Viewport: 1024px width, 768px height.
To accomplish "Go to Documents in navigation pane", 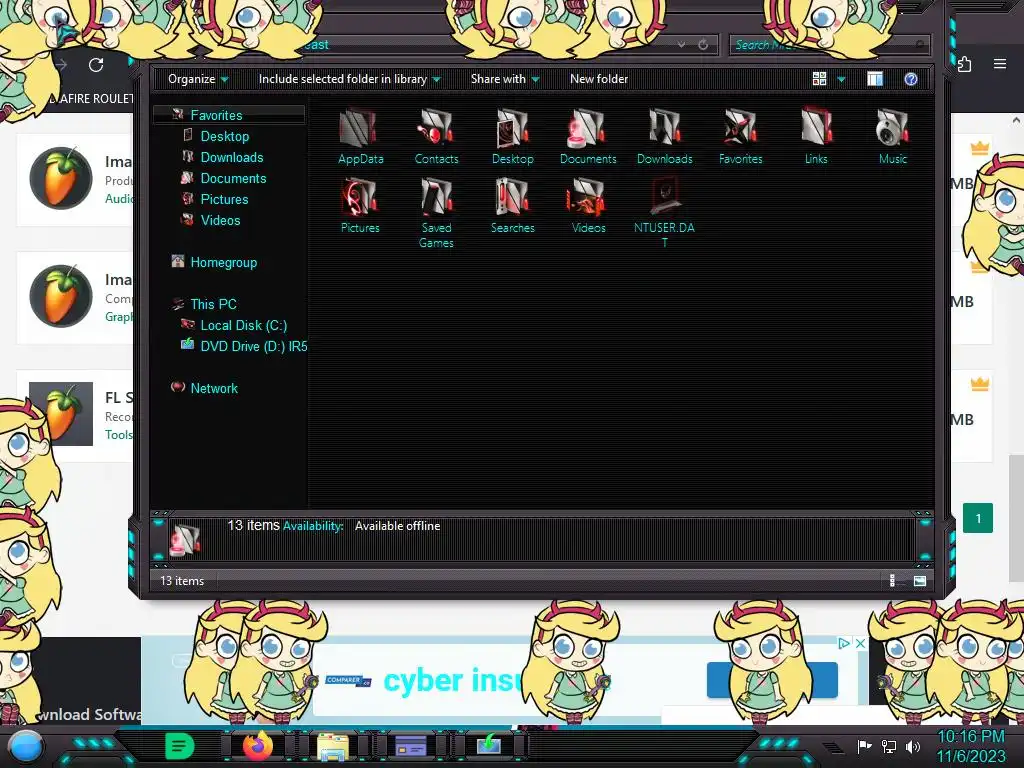I will 232,178.
